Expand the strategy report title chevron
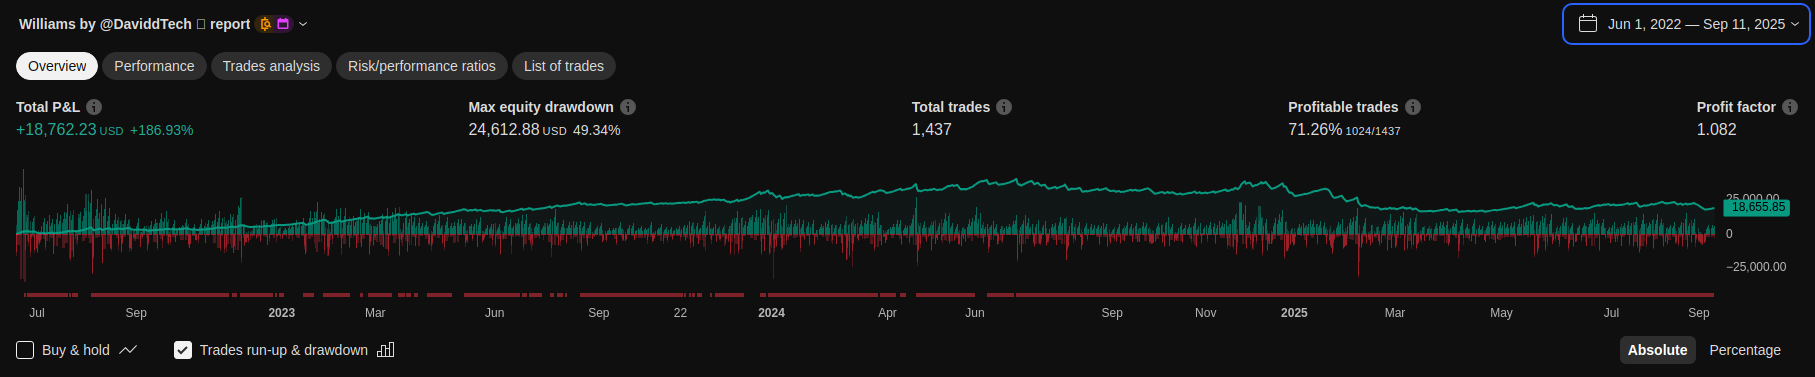 pyautogui.click(x=303, y=24)
